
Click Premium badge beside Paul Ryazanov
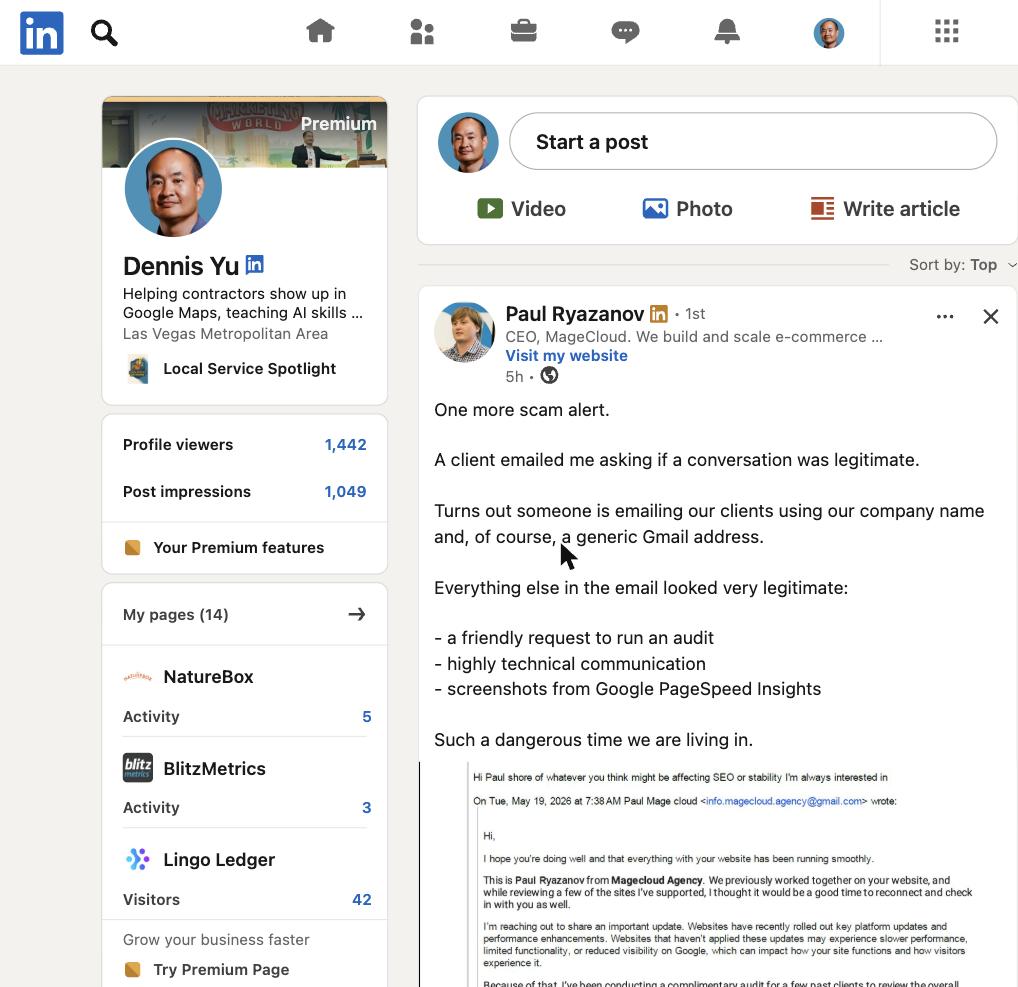[658, 314]
